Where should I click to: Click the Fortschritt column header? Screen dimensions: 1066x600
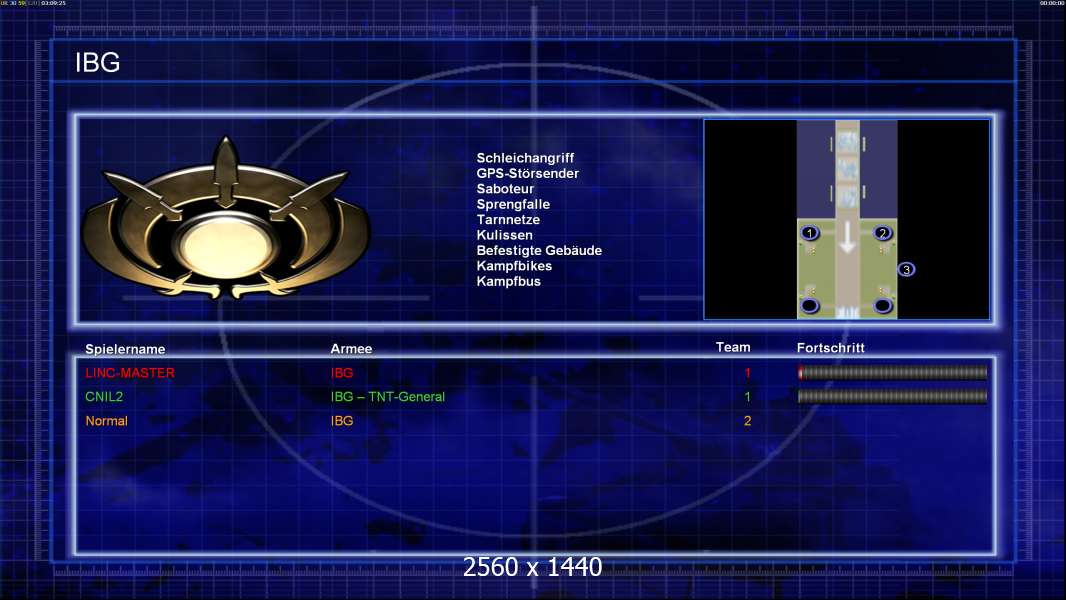pyautogui.click(x=831, y=348)
